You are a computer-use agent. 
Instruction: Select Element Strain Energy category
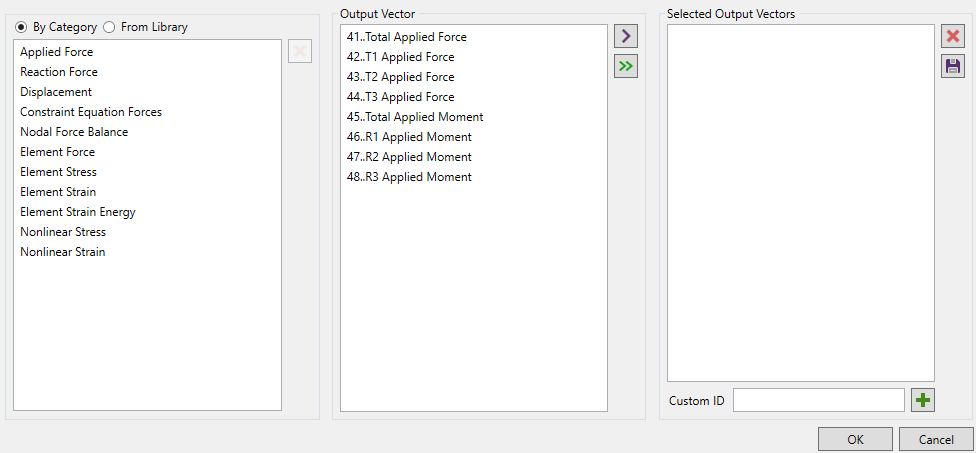pos(78,212)
